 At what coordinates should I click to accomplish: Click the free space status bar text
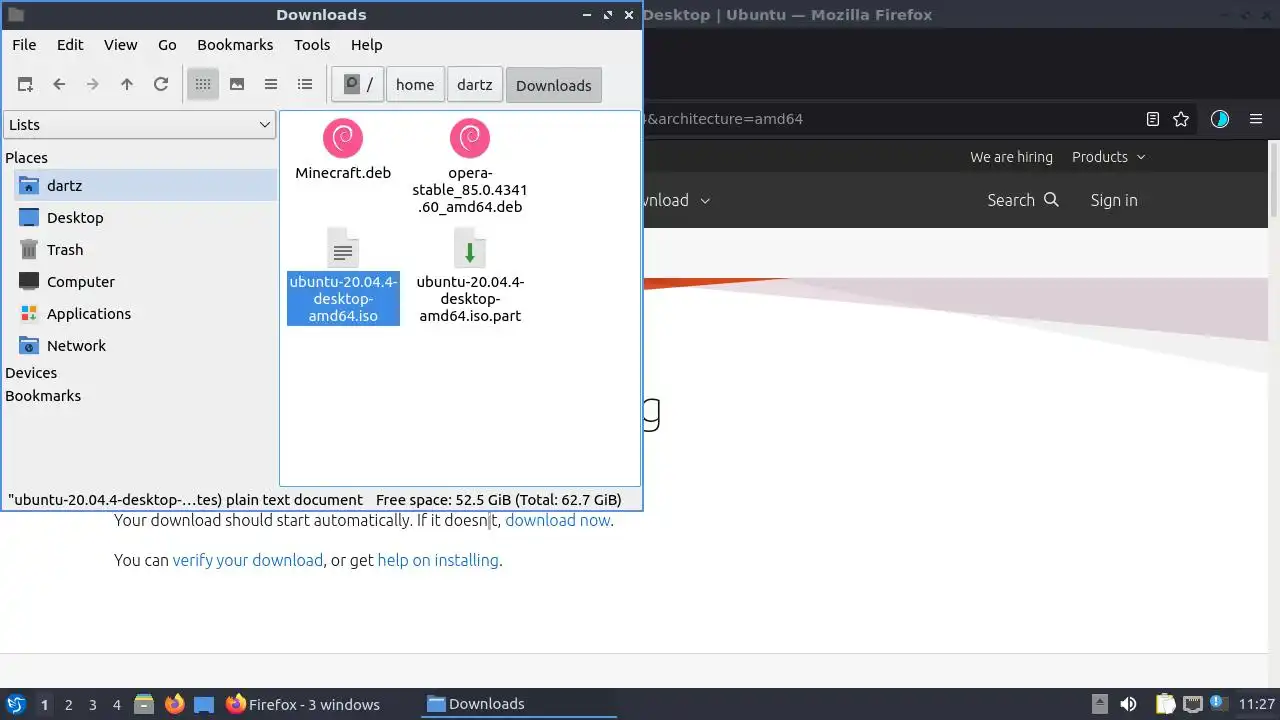pos(499,500)
